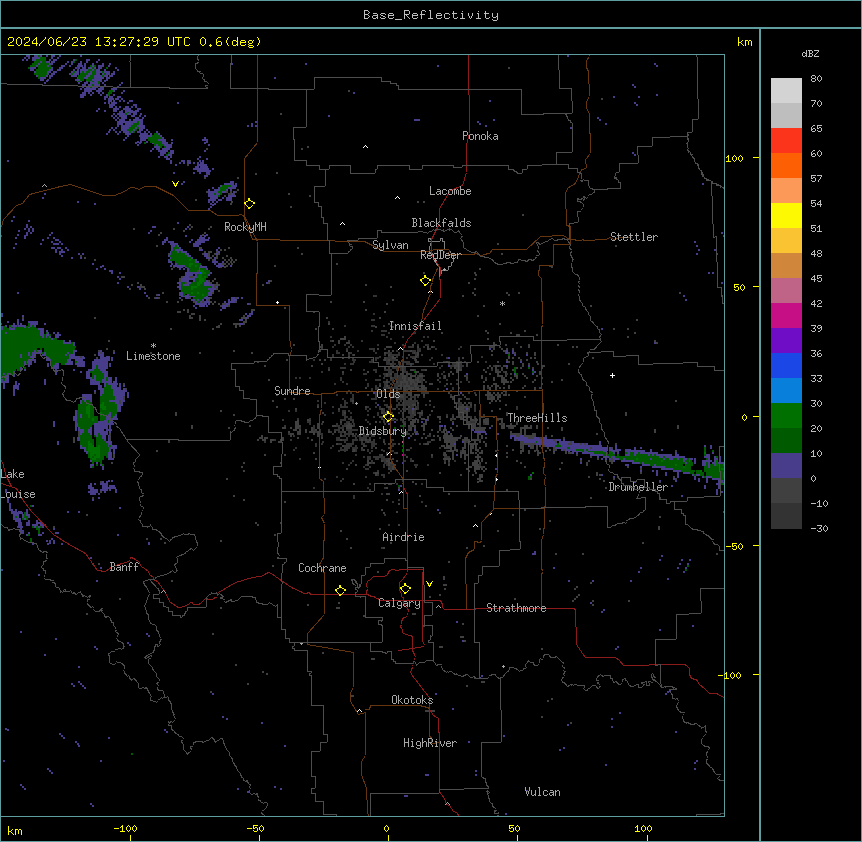Click the white 80 dBZ legend swatch
Image resolution: width=862 pixels, height=842 pixels.
pos(786,90)
